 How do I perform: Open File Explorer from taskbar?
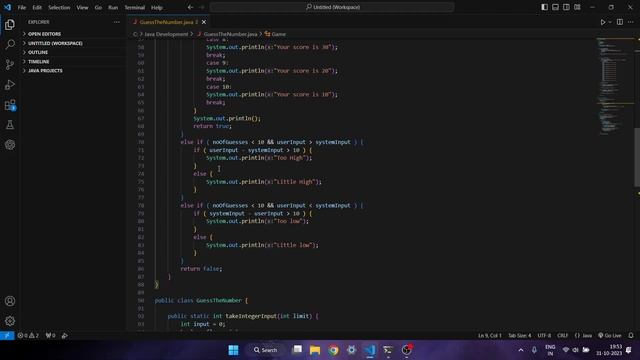[315, 350]
